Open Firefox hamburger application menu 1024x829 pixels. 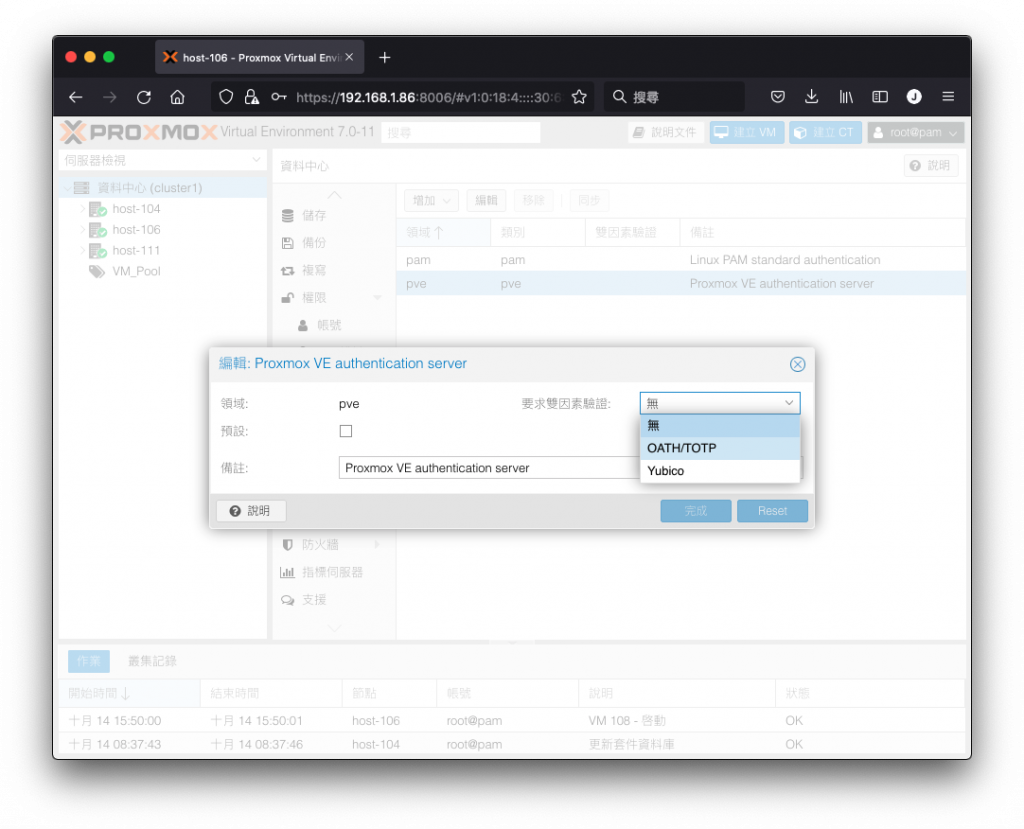[x=948, y=97]
